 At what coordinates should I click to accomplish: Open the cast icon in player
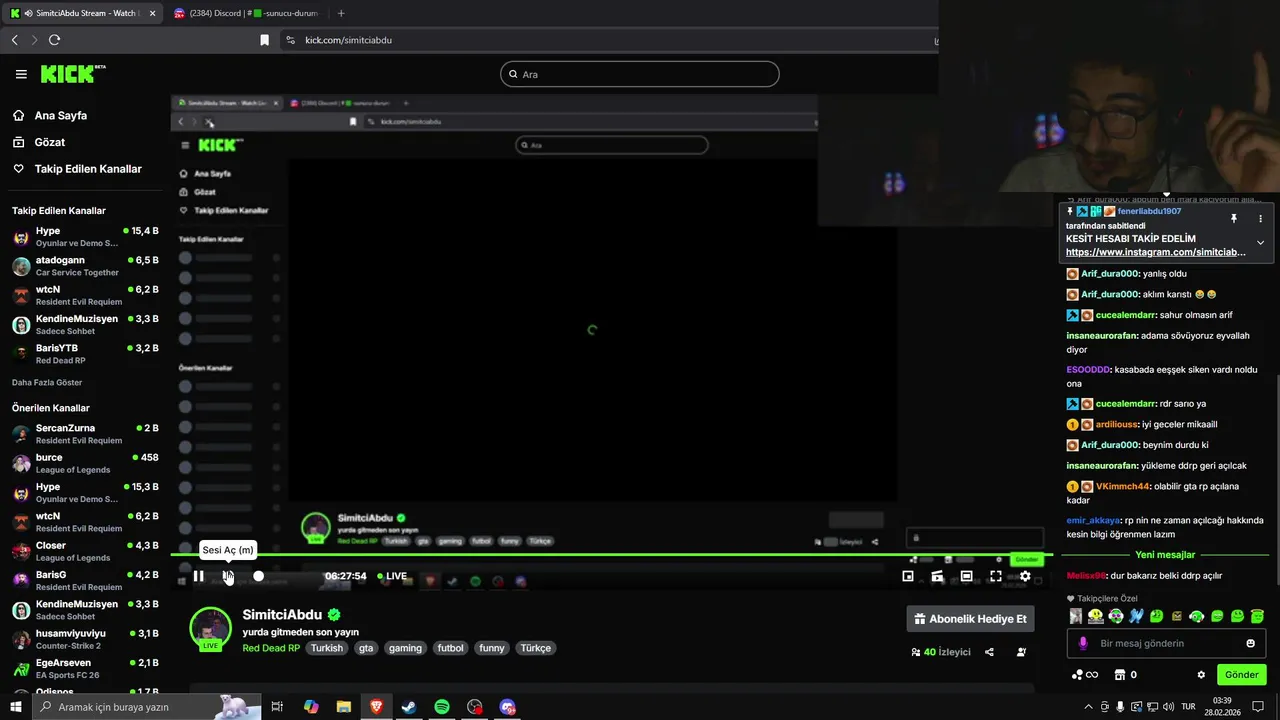937,576
